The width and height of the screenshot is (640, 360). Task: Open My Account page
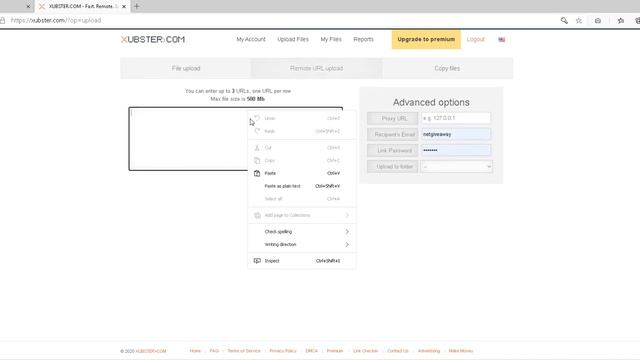pos(251,39)
